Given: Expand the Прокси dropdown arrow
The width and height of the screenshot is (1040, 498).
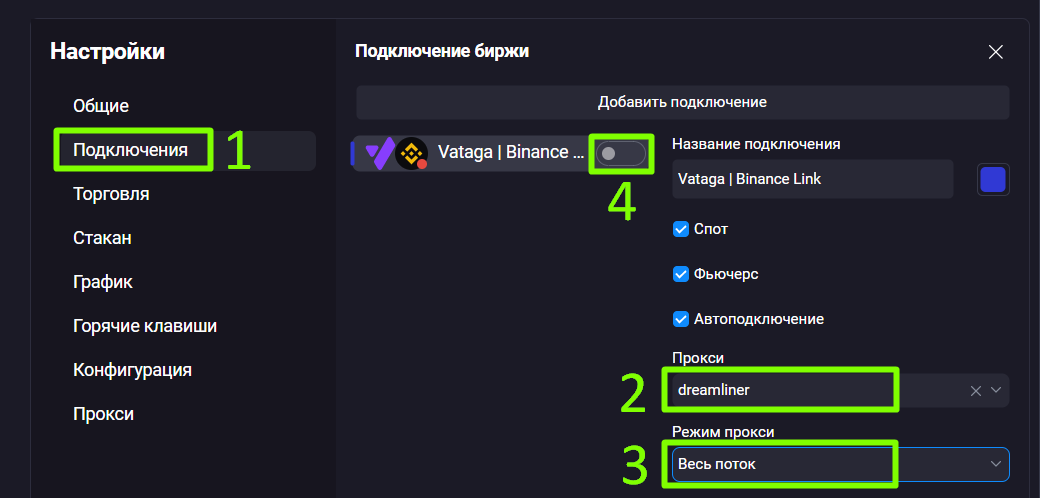Looking at the screenshot, I should [x=995, y=391].
